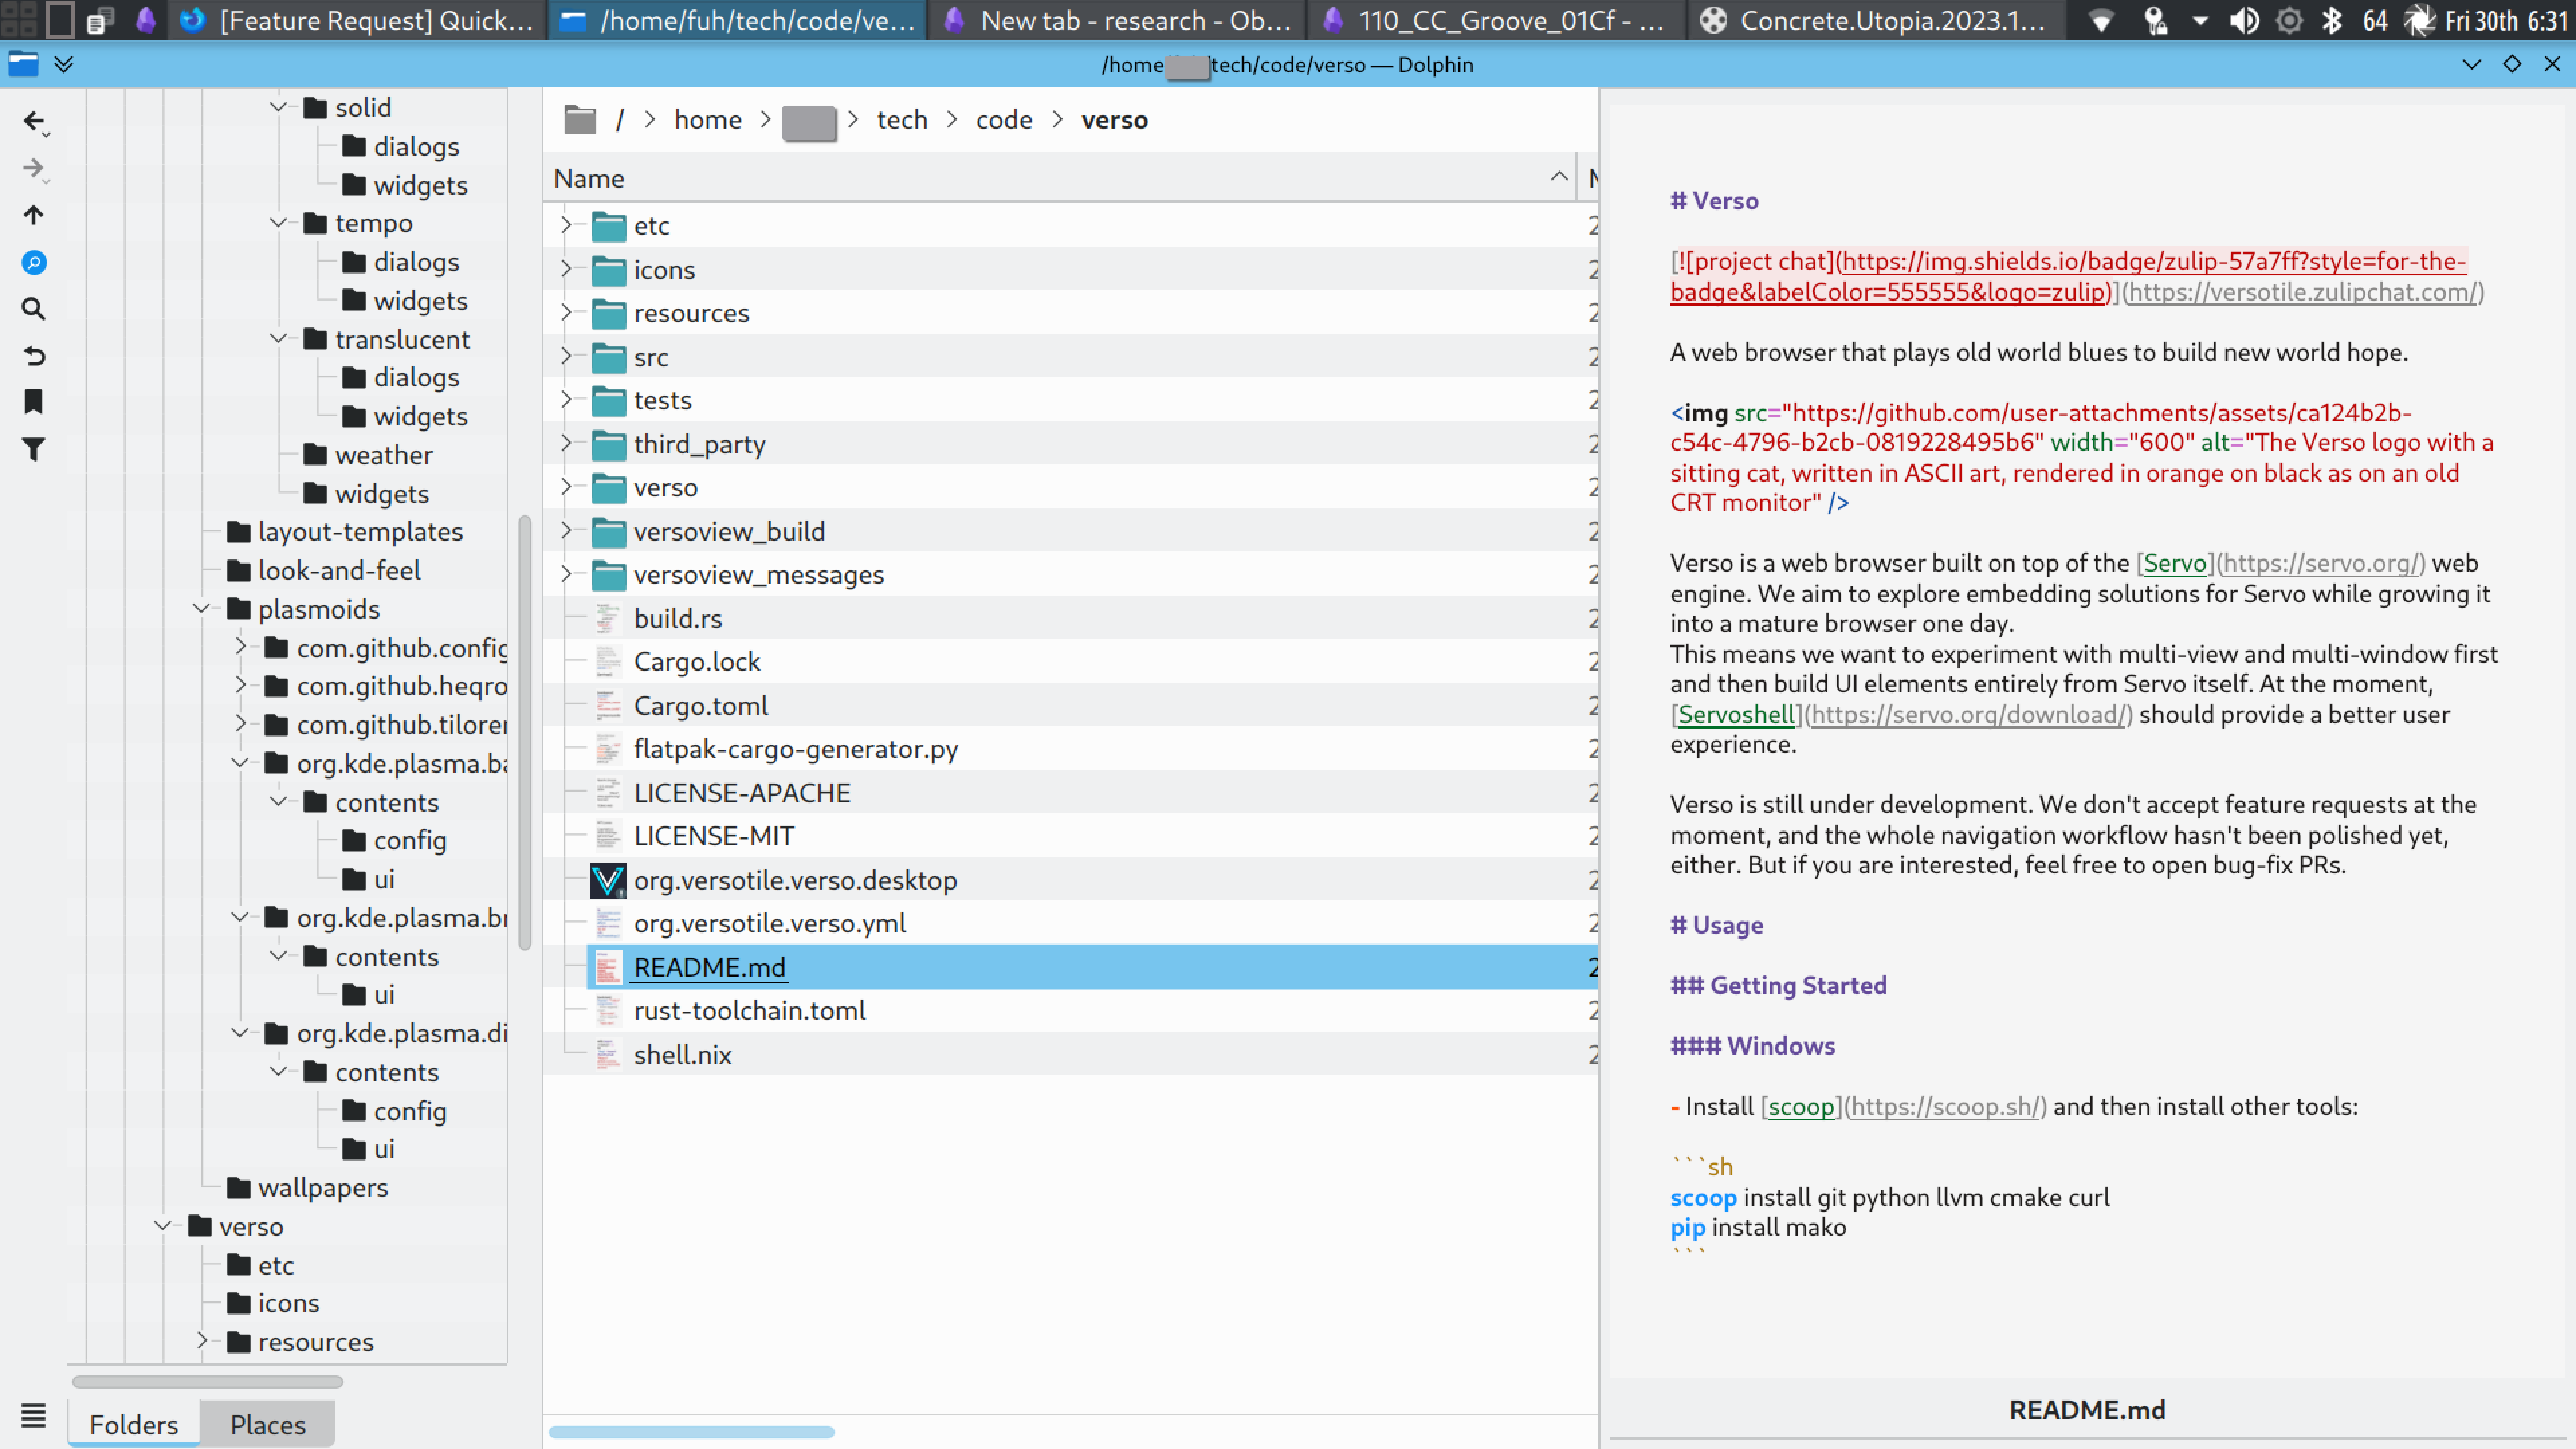Screen dimensions: 2576x1449
Task: Select Cargo.lock file
Action: [x=696, y=662]
